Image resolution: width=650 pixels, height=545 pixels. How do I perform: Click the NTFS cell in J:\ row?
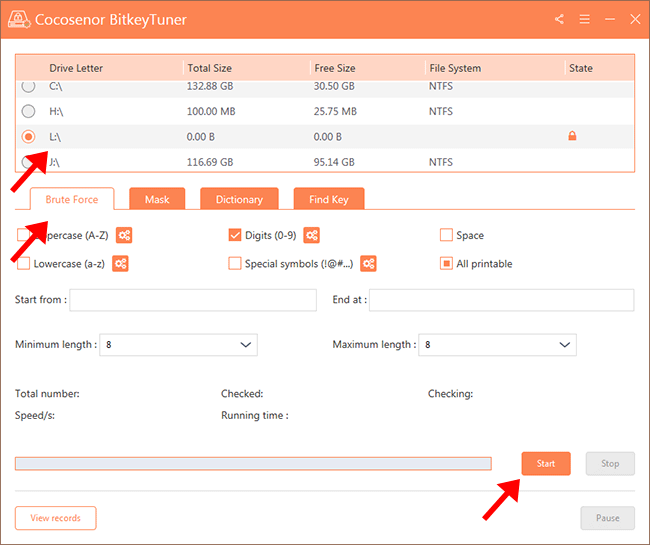441,162
